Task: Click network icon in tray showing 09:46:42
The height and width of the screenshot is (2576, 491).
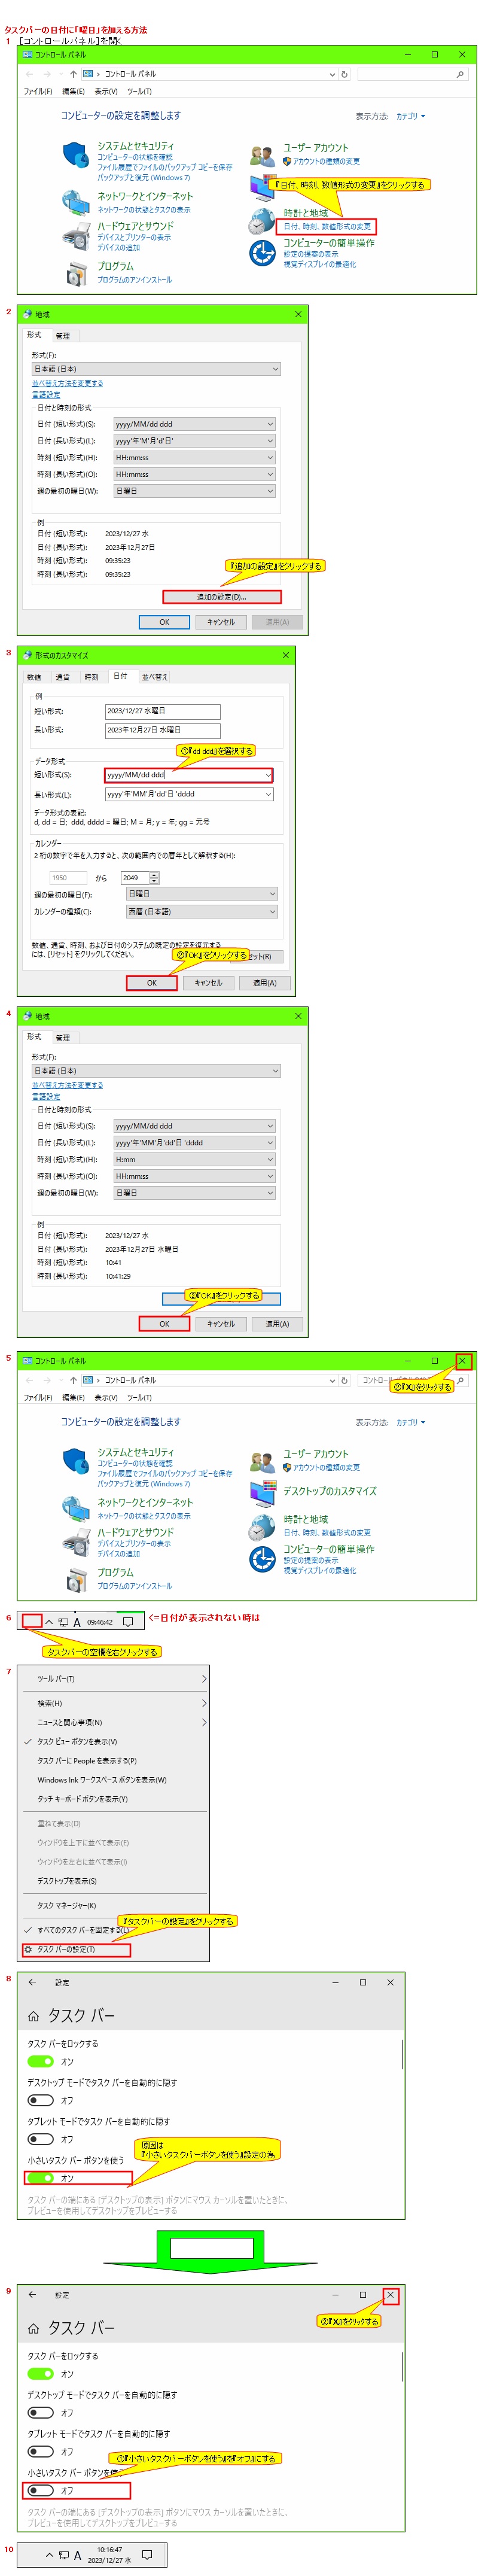Action: pyautogui.click(x=63, y=1622)
